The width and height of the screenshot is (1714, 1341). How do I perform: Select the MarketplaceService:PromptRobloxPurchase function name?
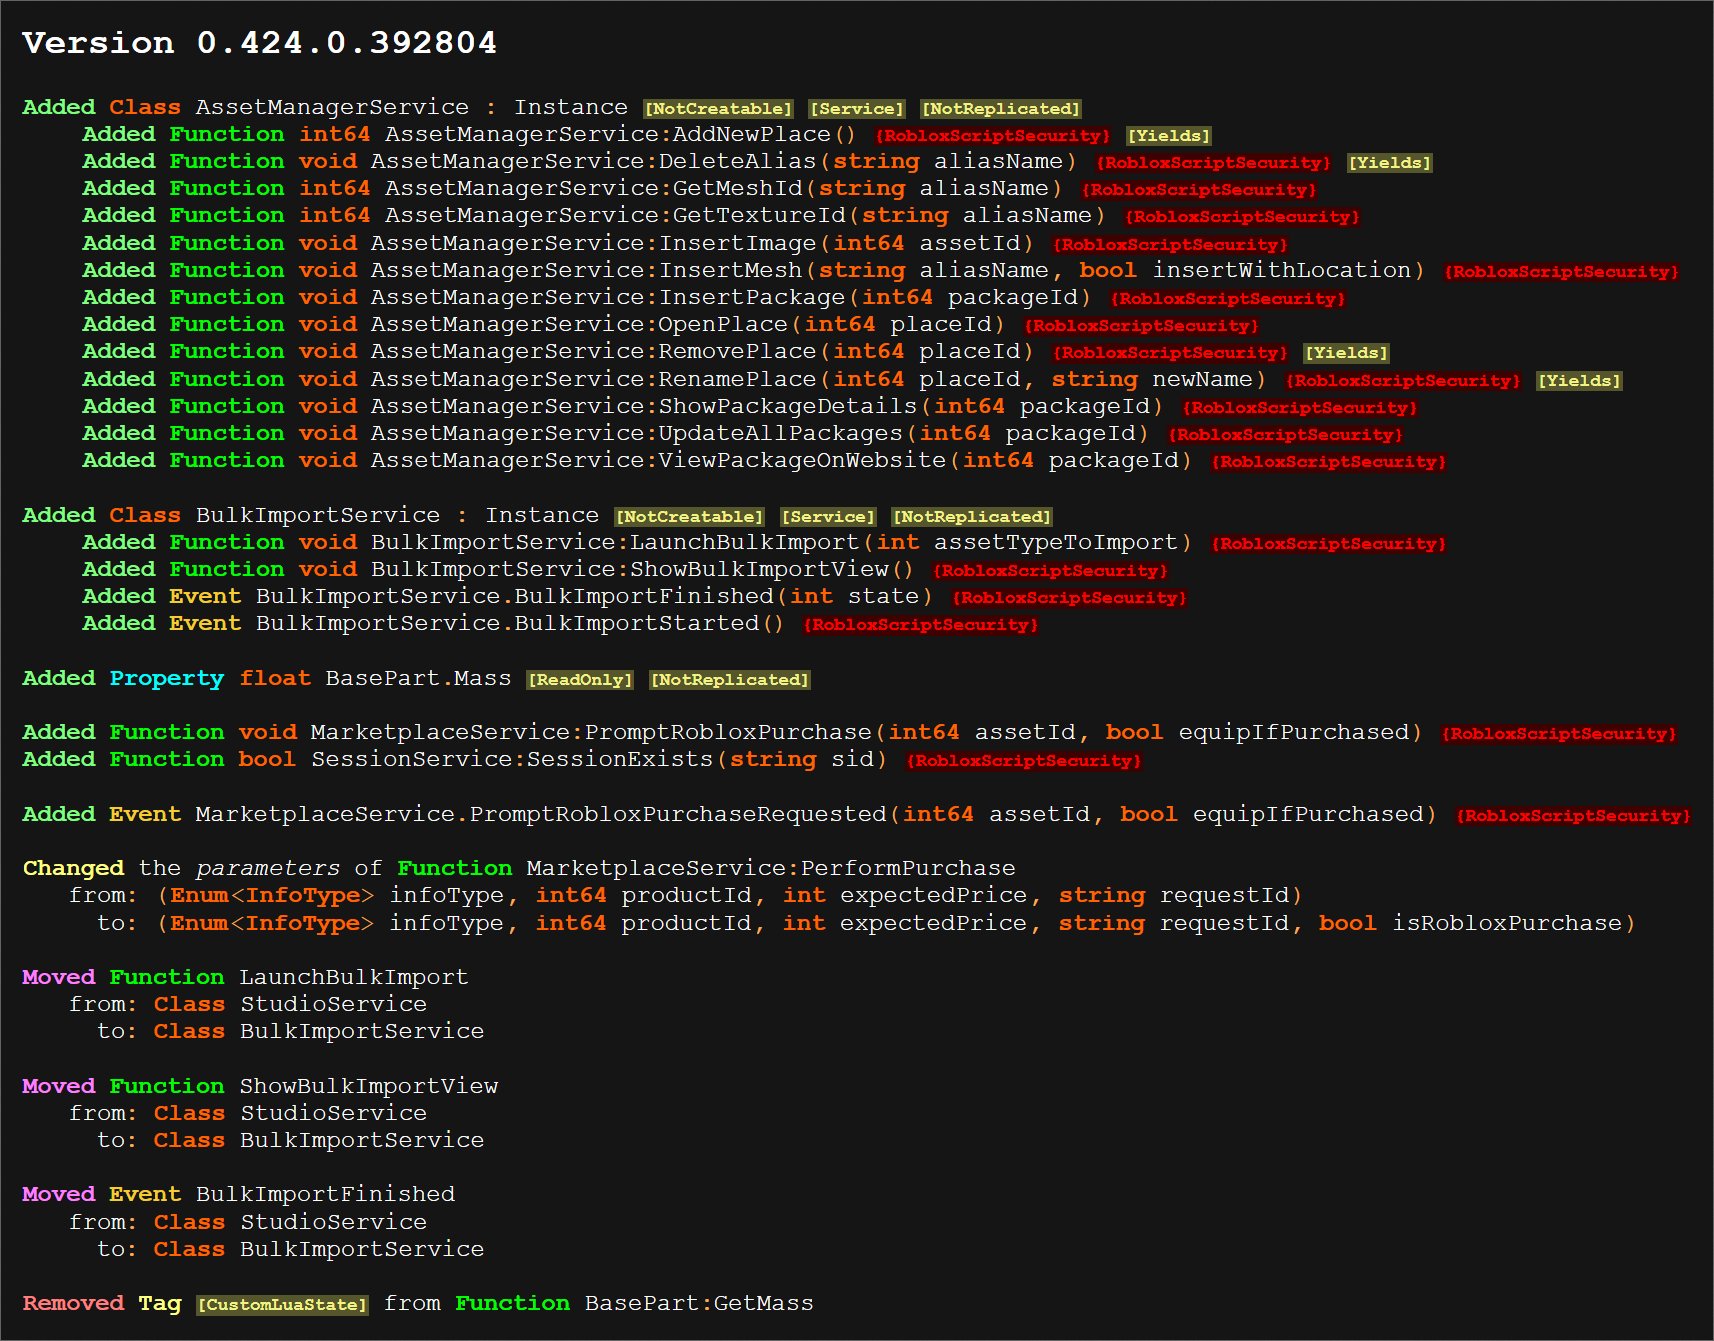coord(591,732)
